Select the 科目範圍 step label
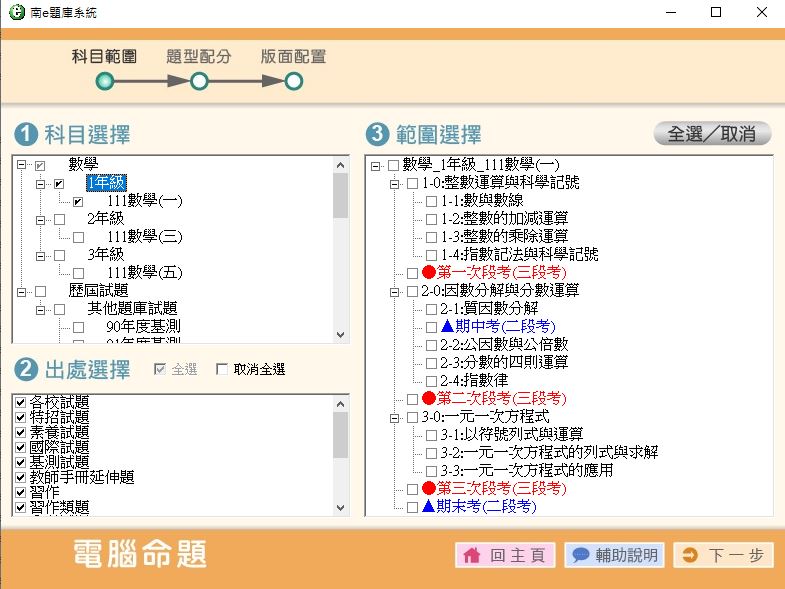Image resolution: width=785 pixels, height=589 pixels. 104,57
